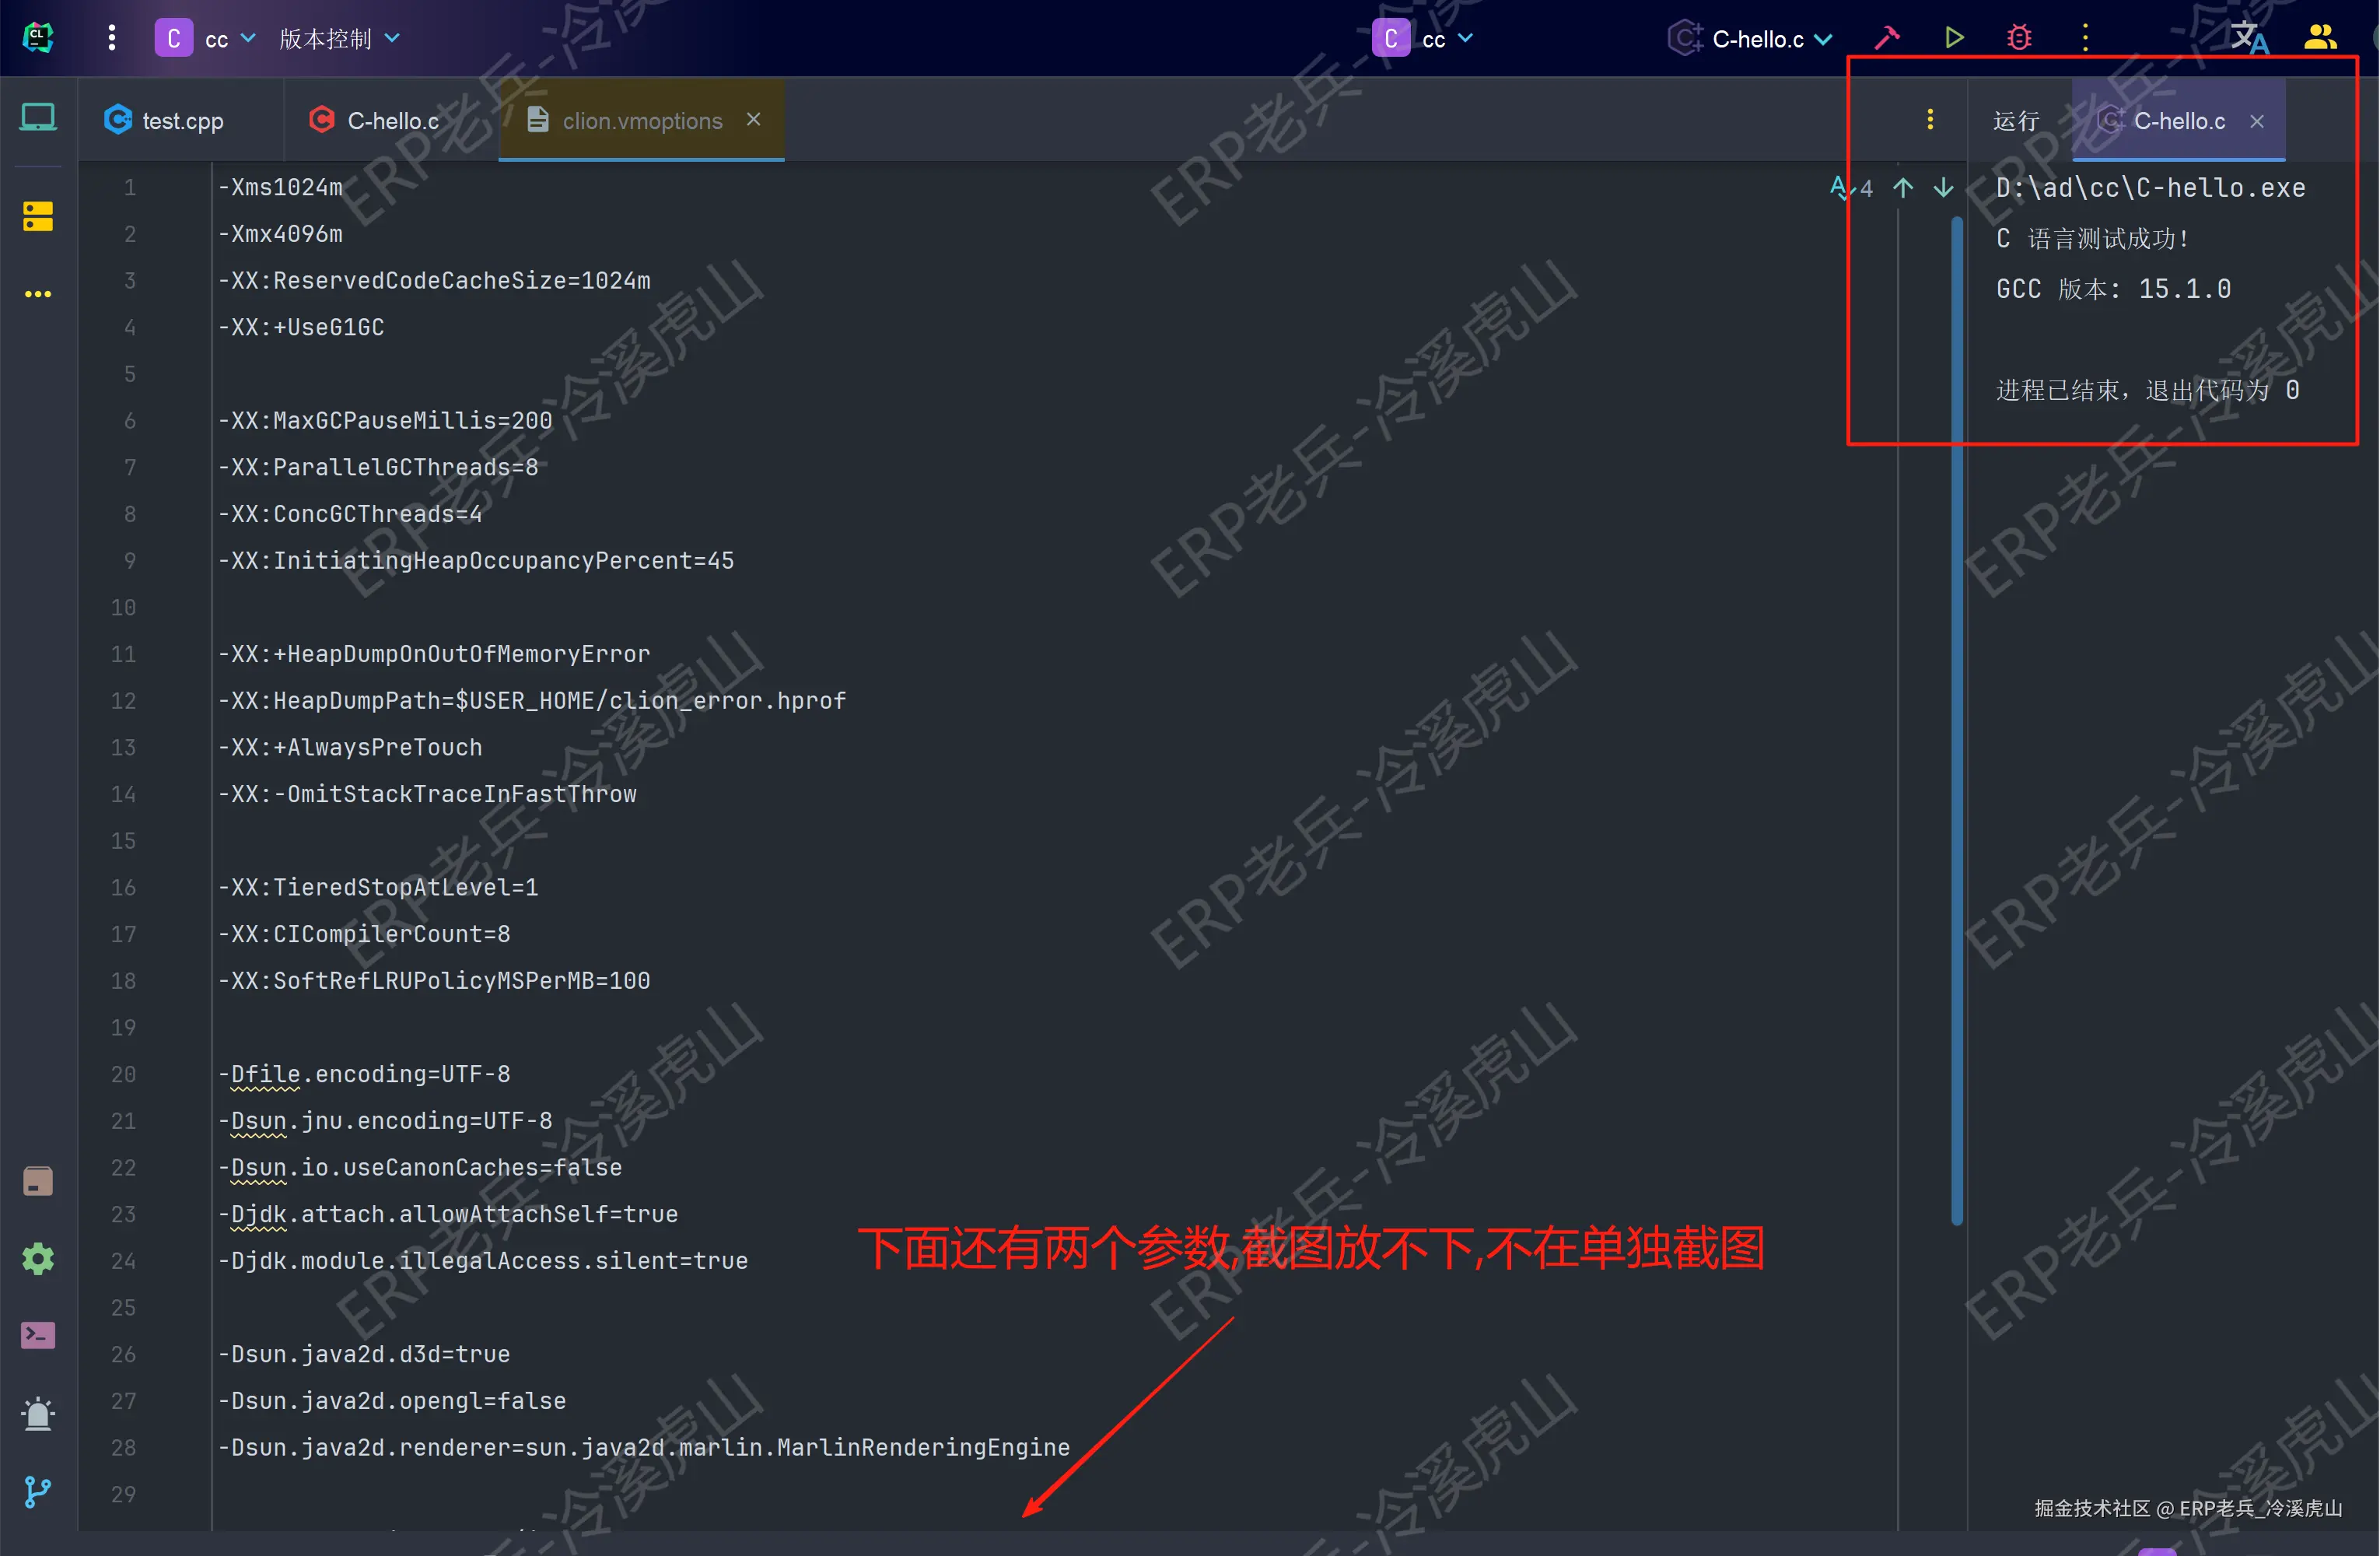Open the main menu kebab button
2380x1556 pixels.
coord(111,38)
